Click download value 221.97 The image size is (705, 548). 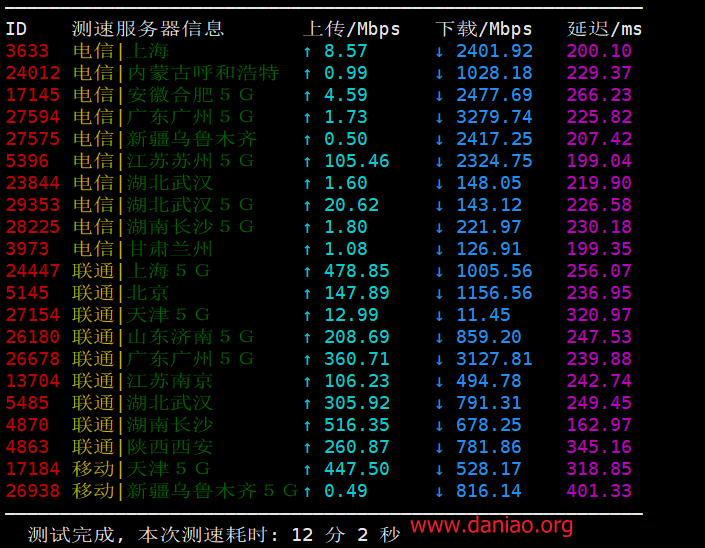(x=489, y=227)
